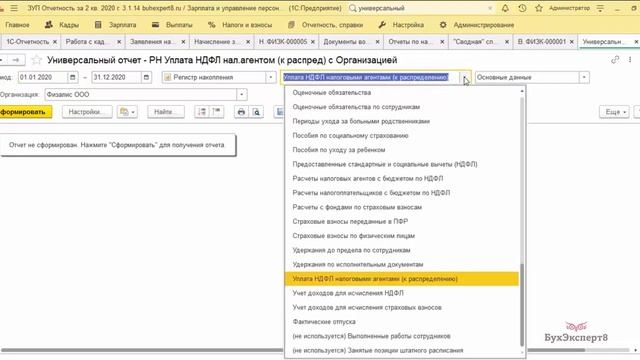Open Отчетность, справки section

(325, 25)
